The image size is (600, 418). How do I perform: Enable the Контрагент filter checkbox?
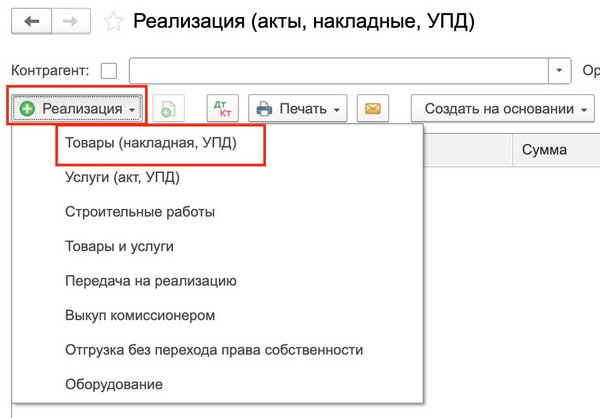[x=109, y=71]
